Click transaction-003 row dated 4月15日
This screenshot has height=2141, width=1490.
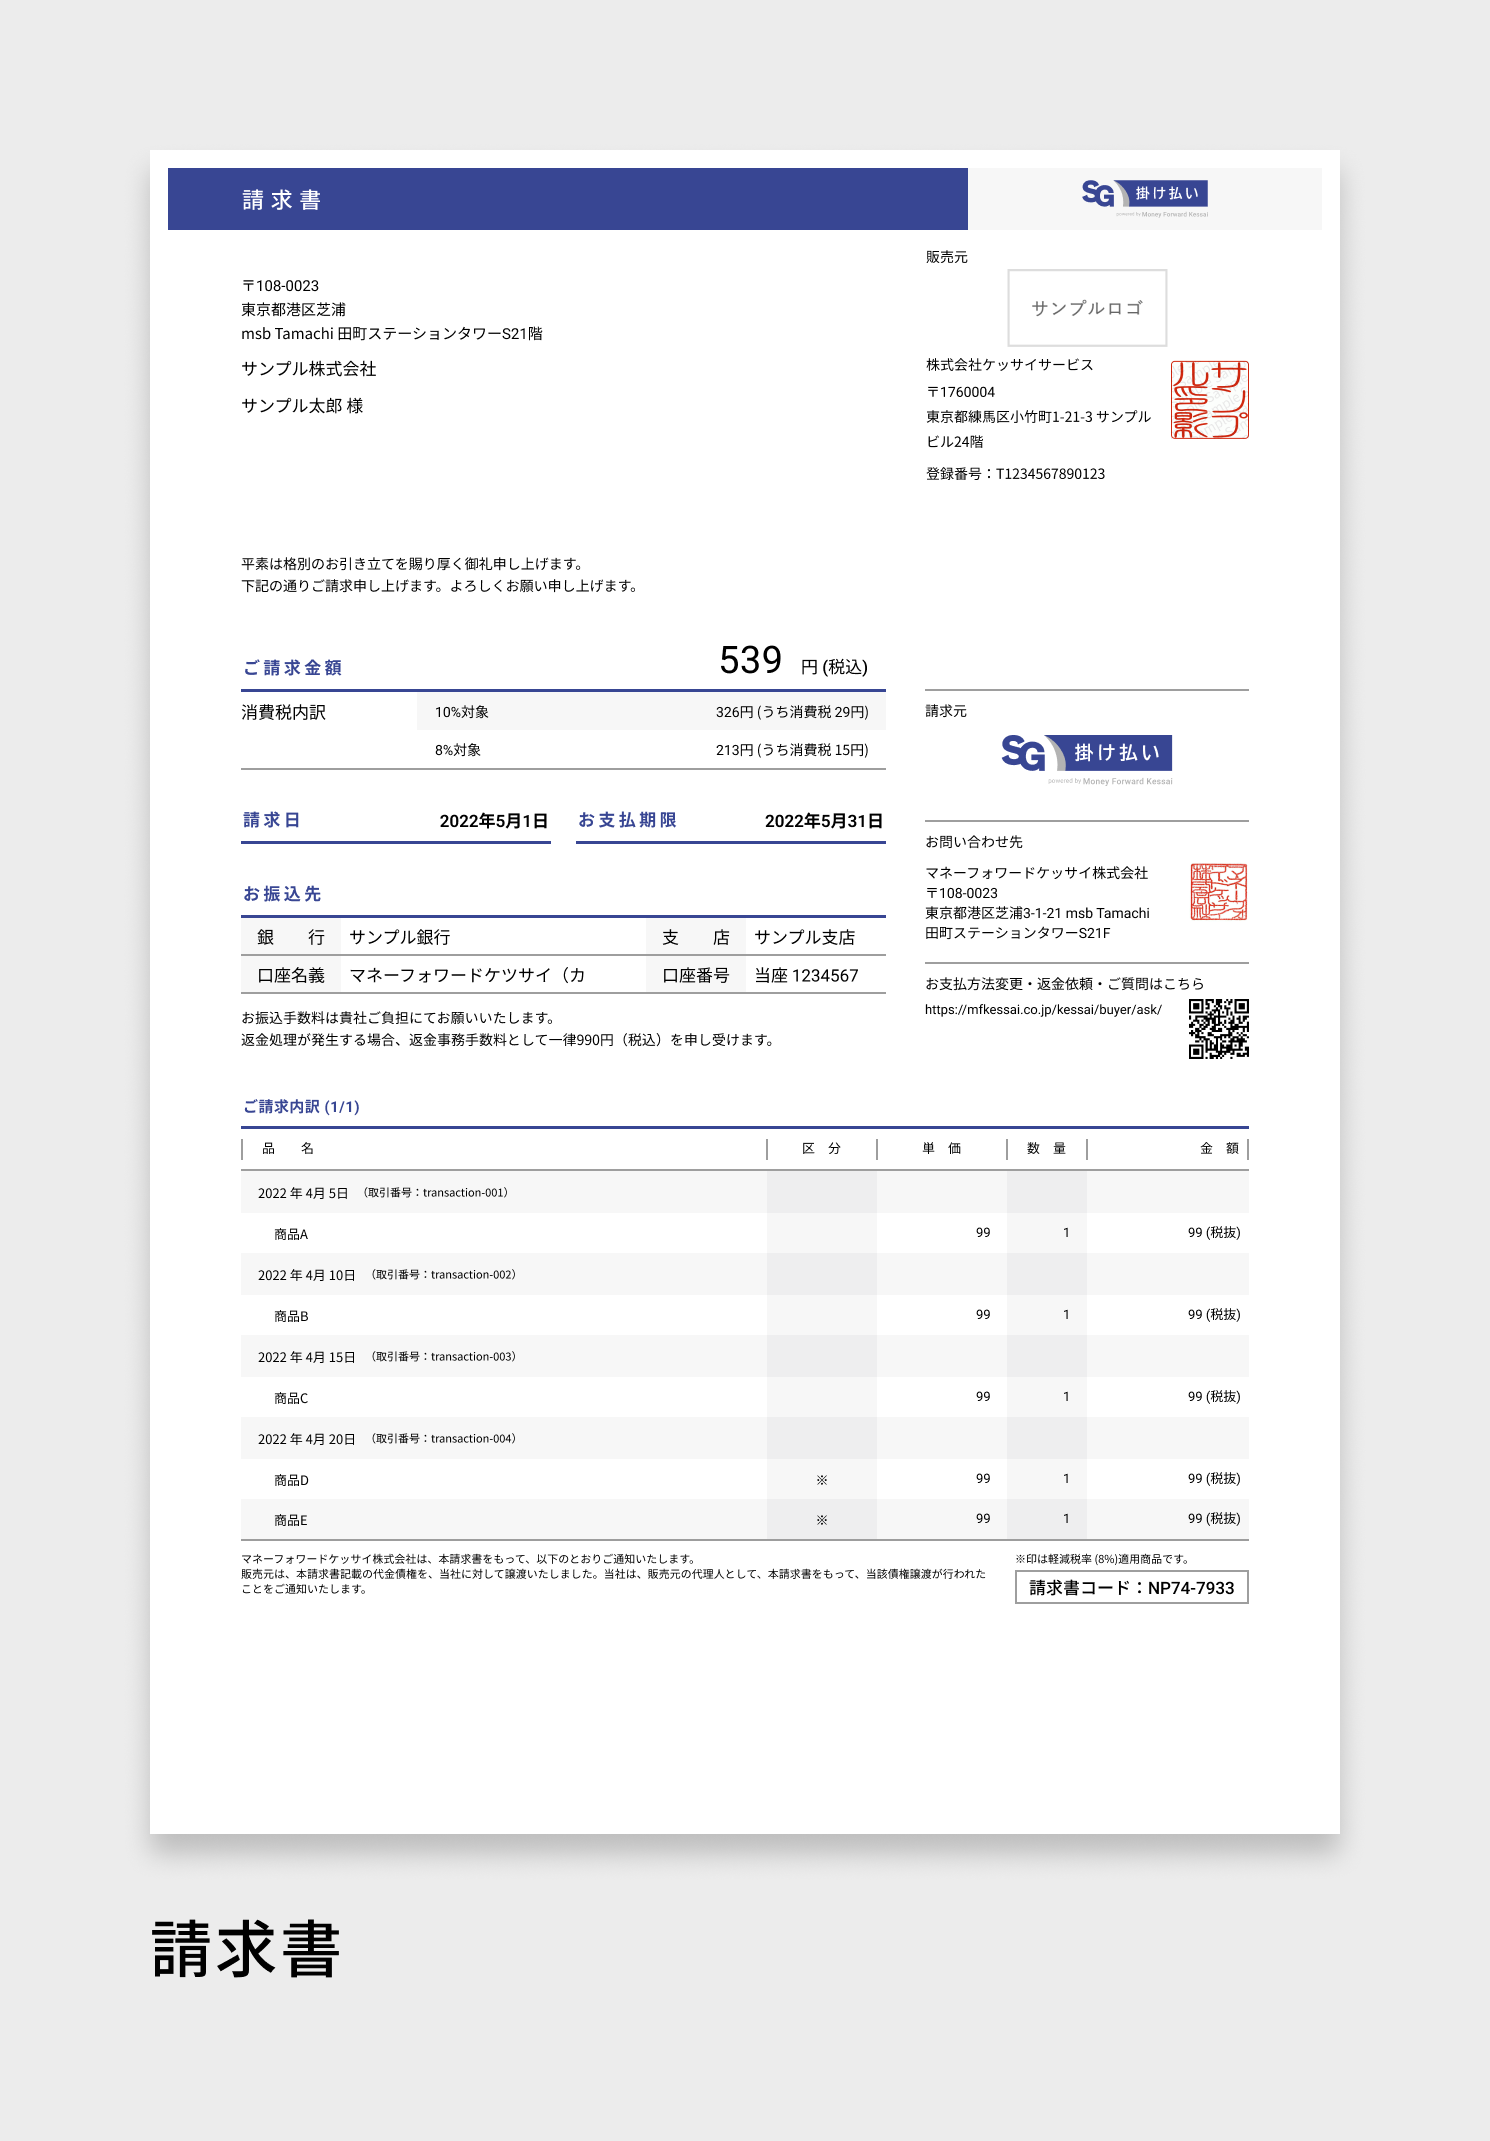tap(745, 1357)
